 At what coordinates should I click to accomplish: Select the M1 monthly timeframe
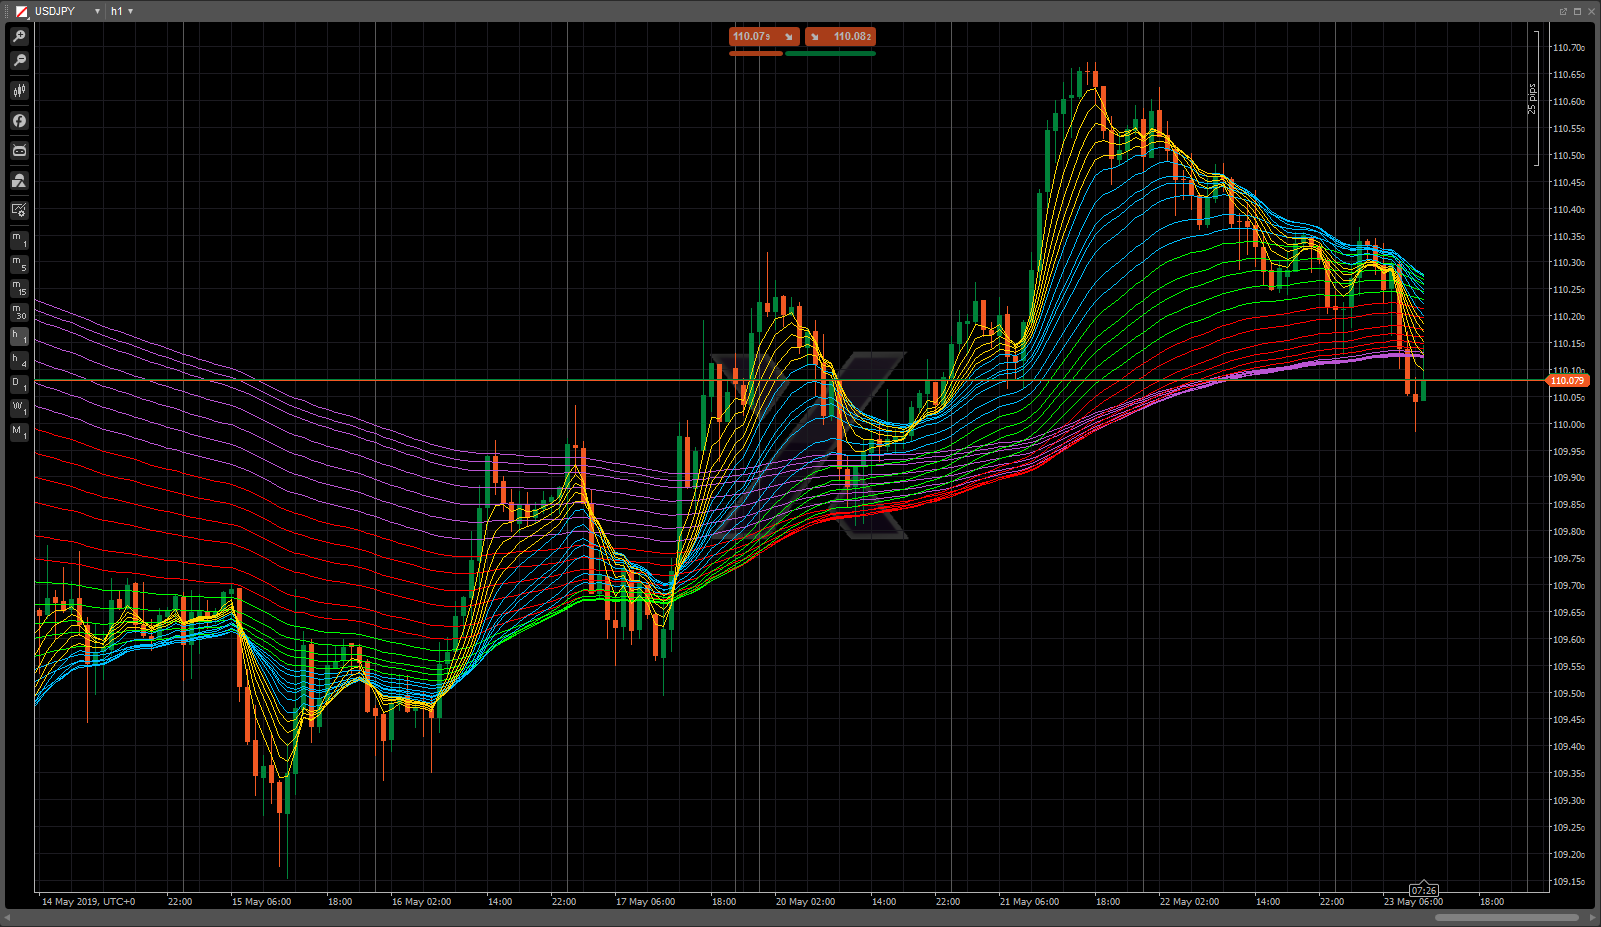[x=19, y=432]
